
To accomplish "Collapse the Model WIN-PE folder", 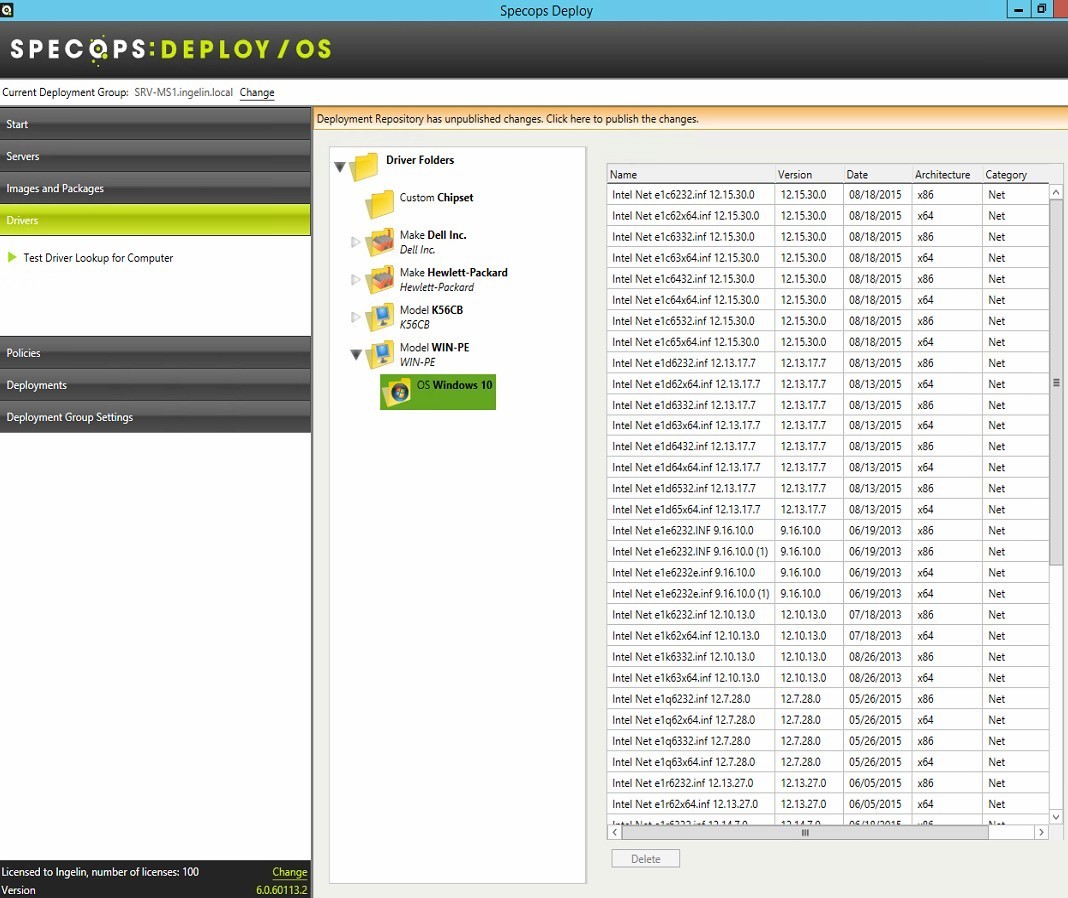I will click(x=356, y=354).
